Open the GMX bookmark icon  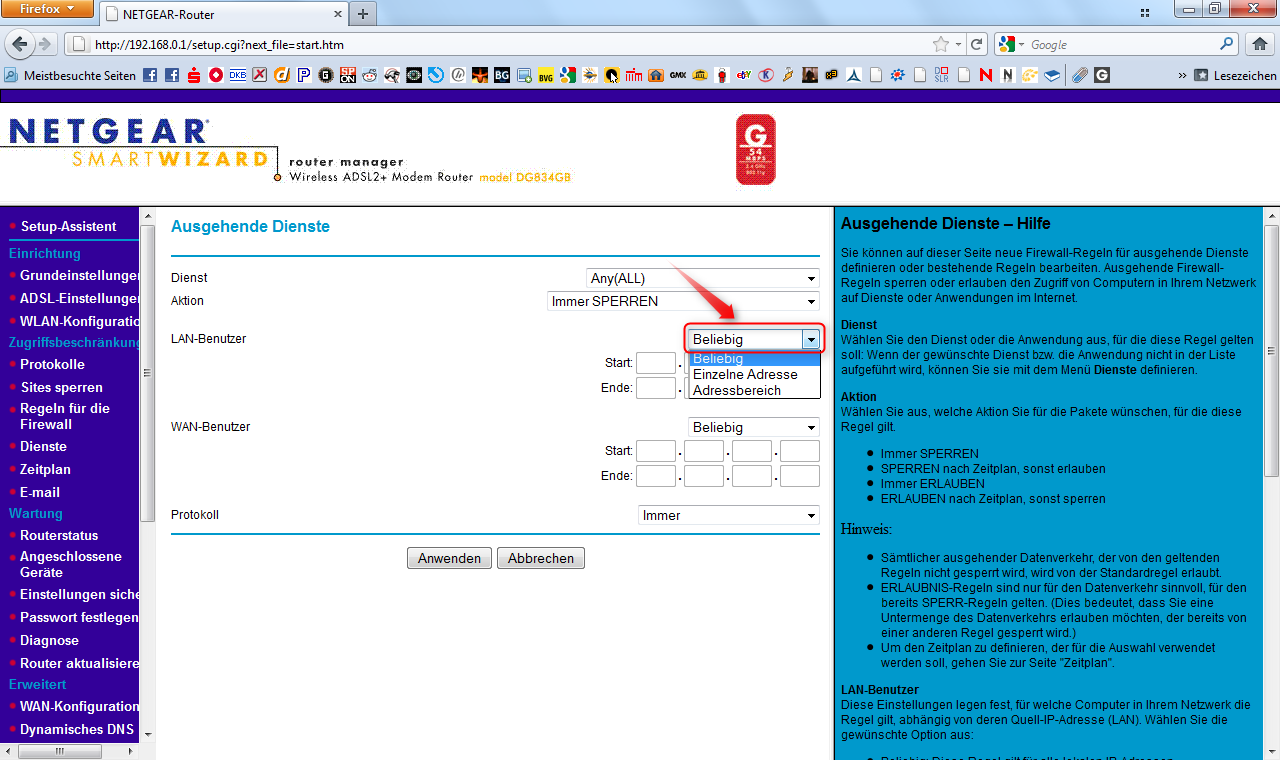click(678, 75)
